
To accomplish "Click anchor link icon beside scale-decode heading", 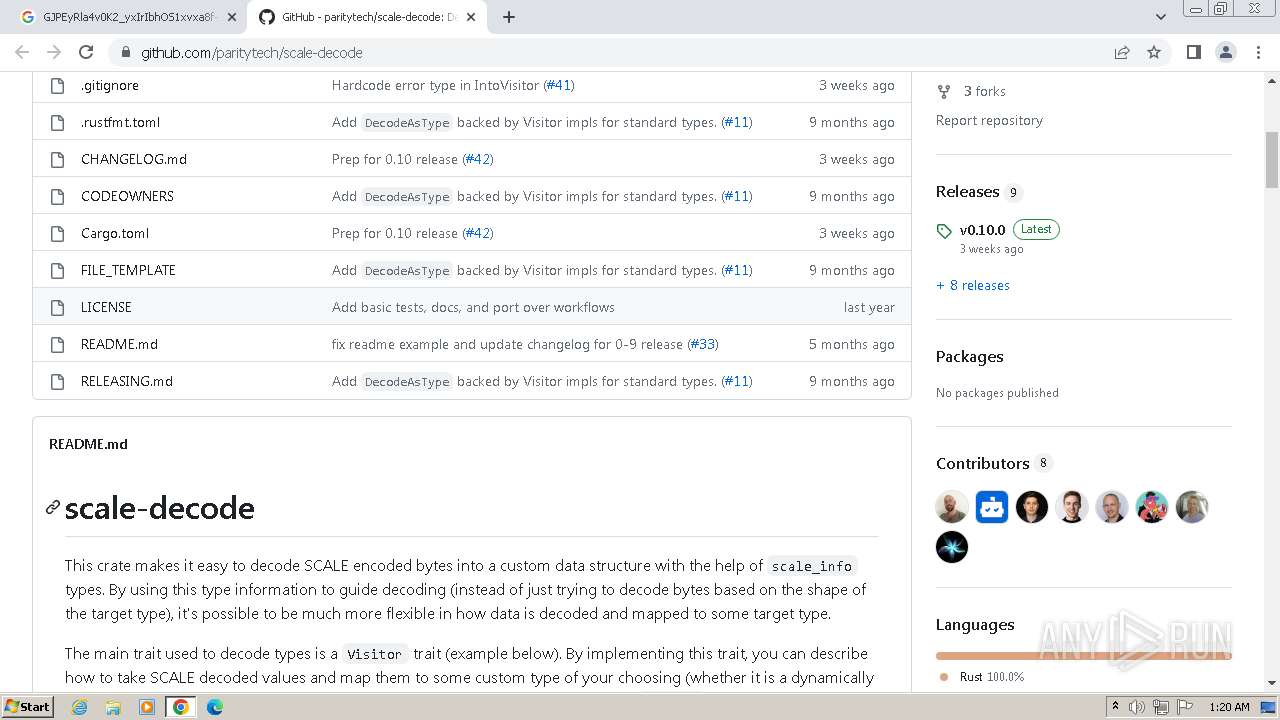I will [53, 508].
